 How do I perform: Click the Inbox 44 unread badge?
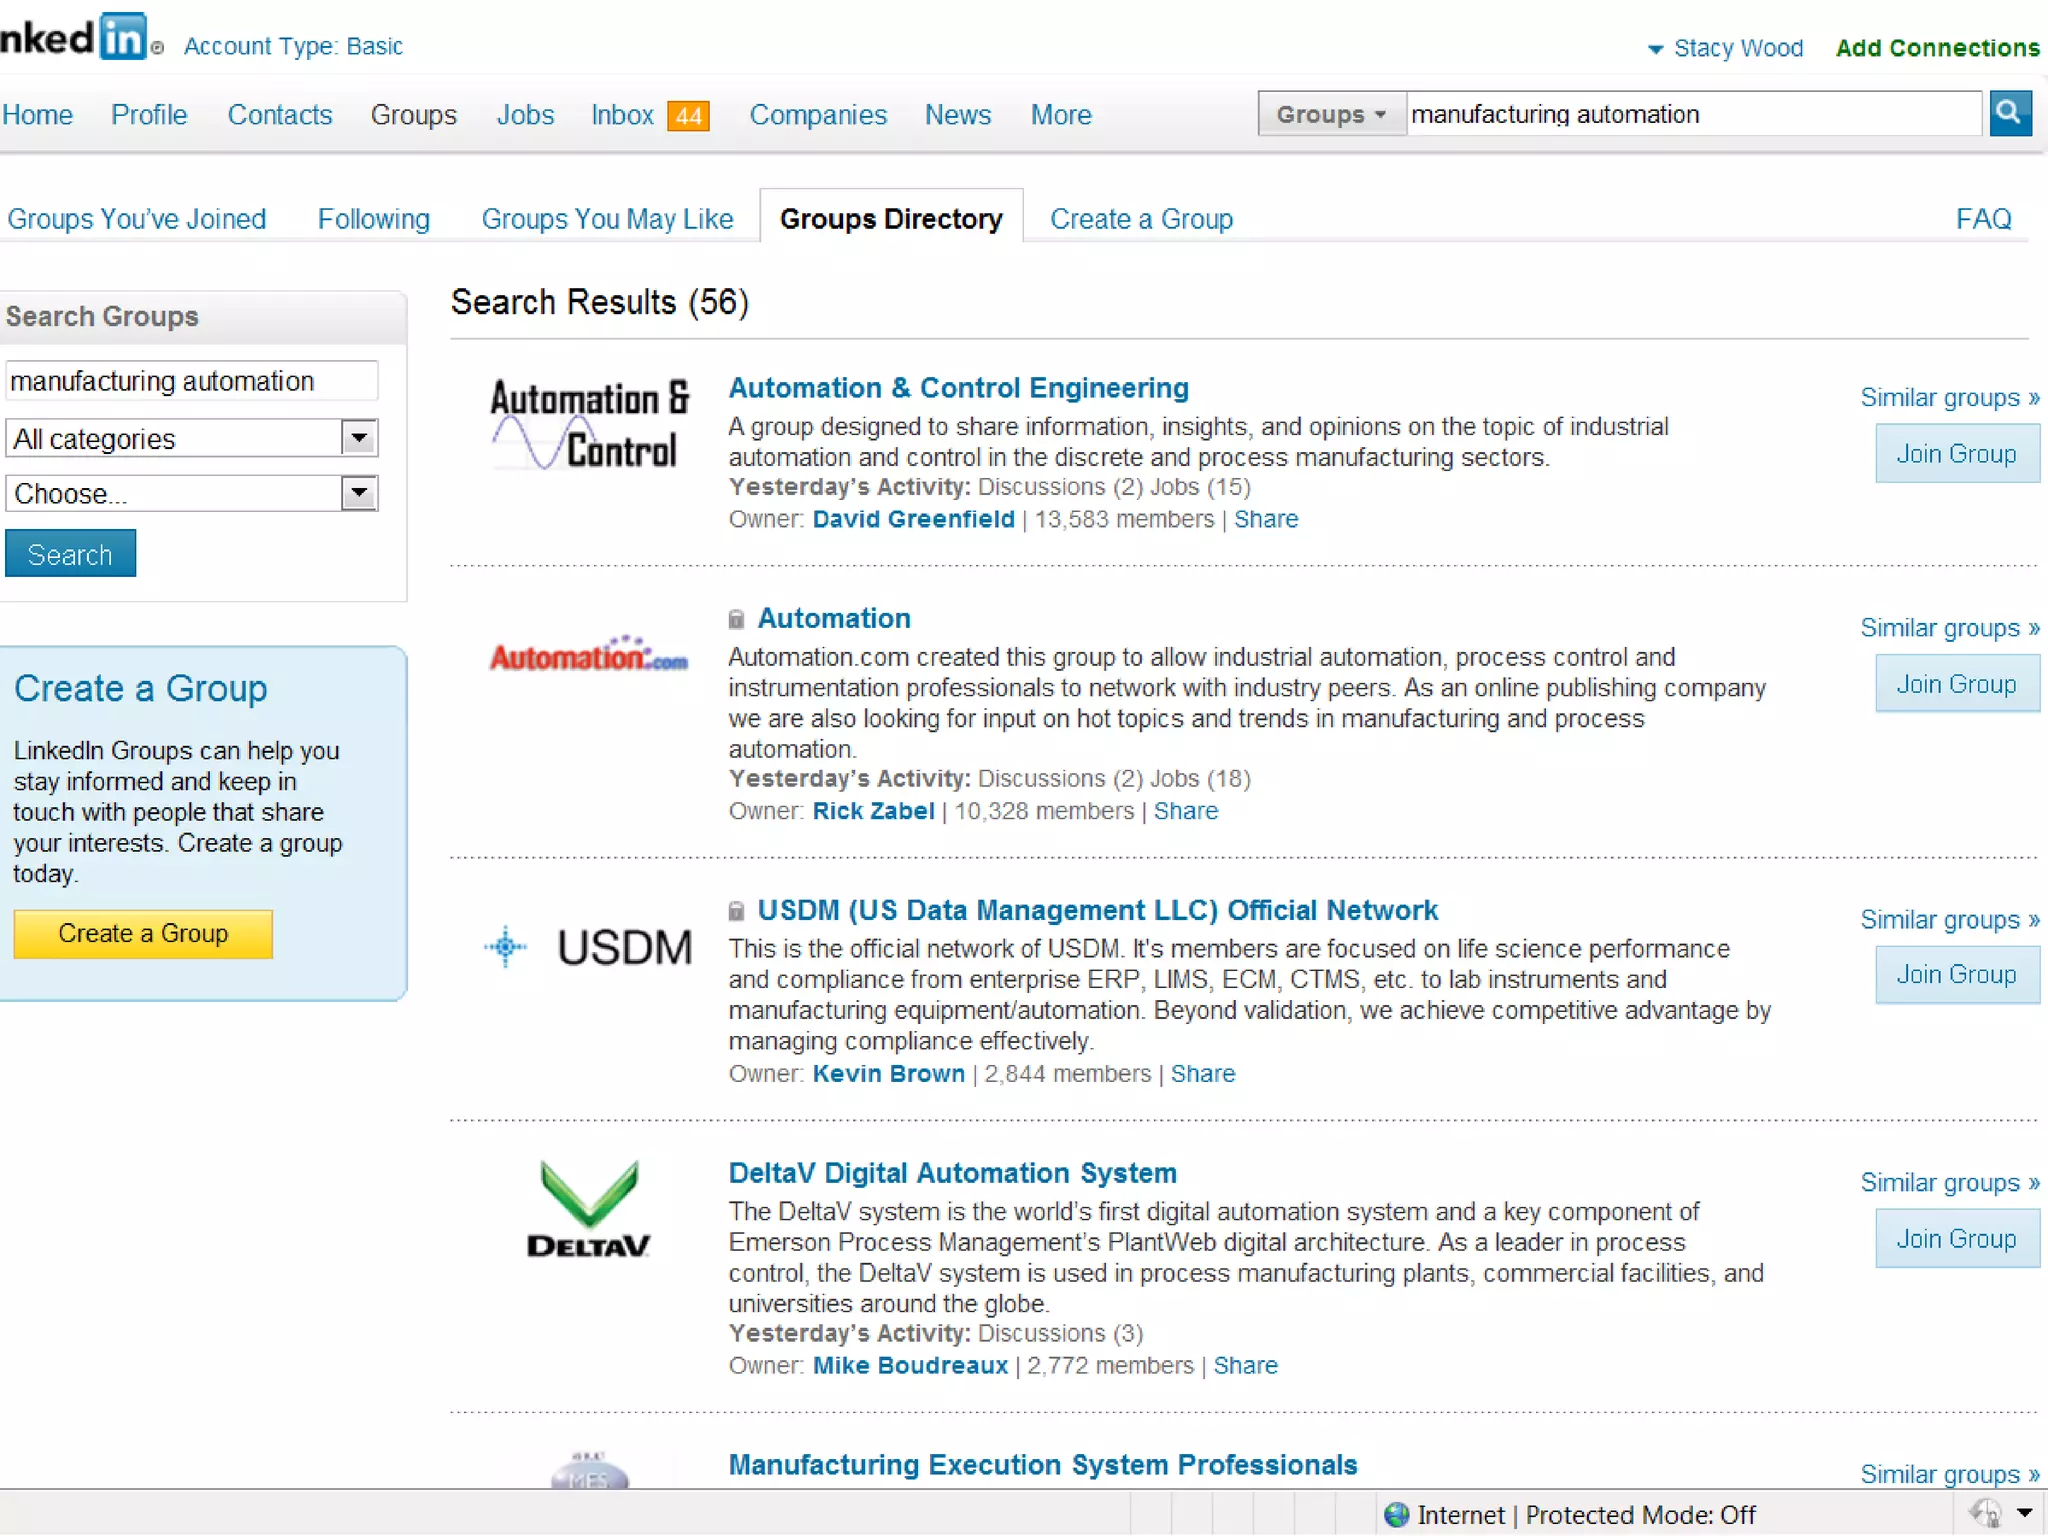click(688, 116)
